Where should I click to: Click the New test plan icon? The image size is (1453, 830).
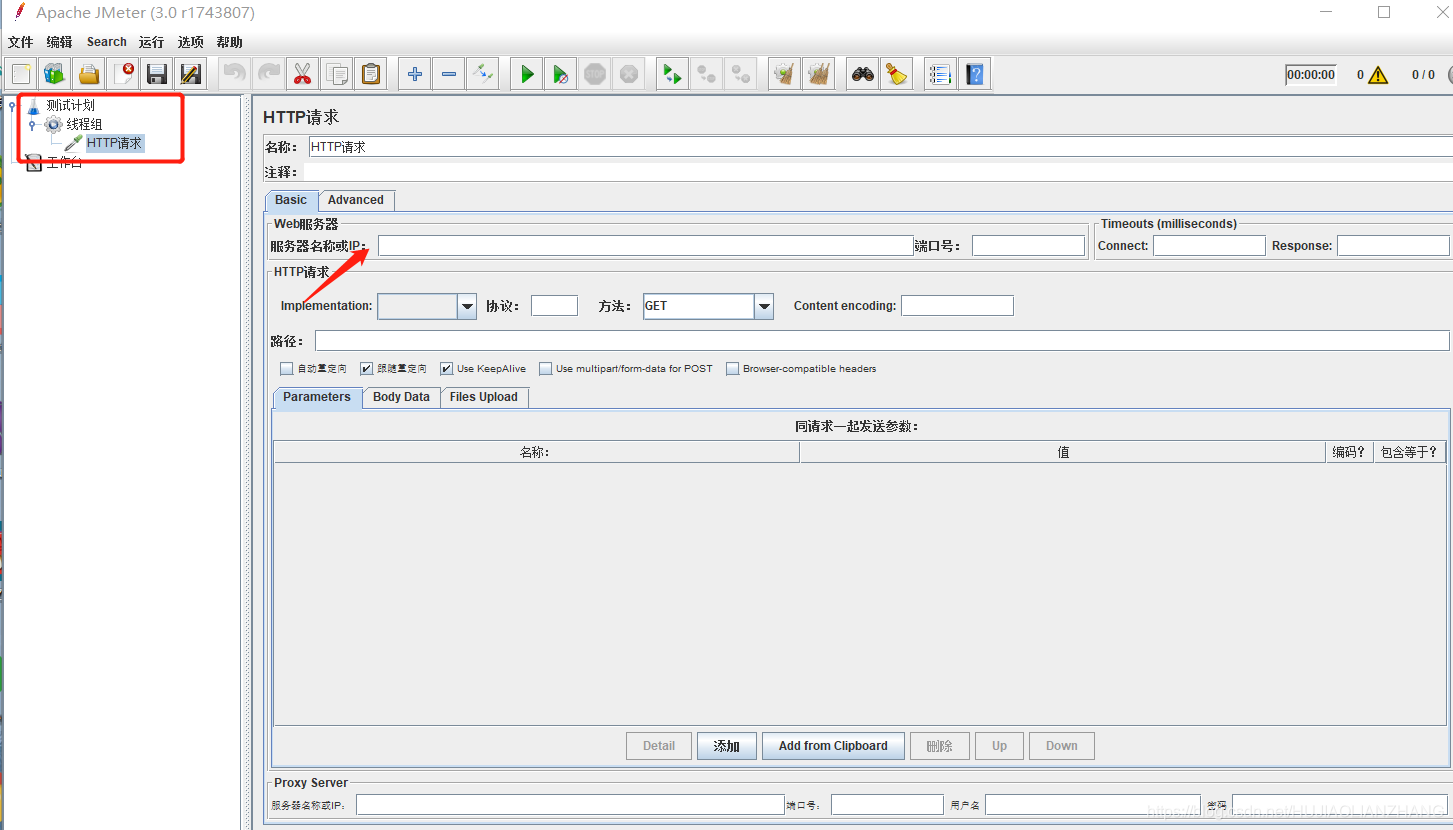[21, 74]
